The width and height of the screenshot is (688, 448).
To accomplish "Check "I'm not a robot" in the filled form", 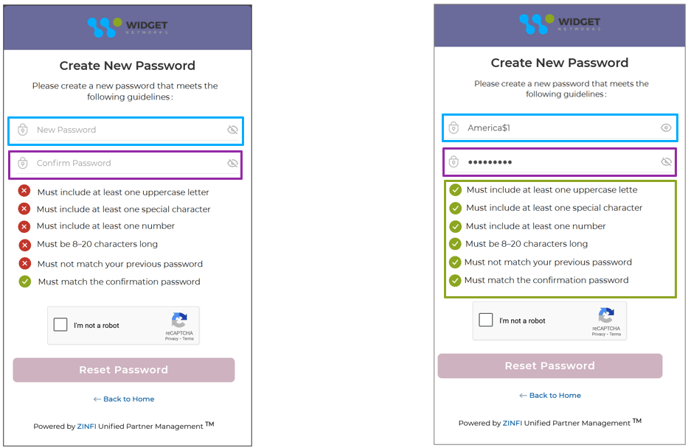I will tap(486, 320).
